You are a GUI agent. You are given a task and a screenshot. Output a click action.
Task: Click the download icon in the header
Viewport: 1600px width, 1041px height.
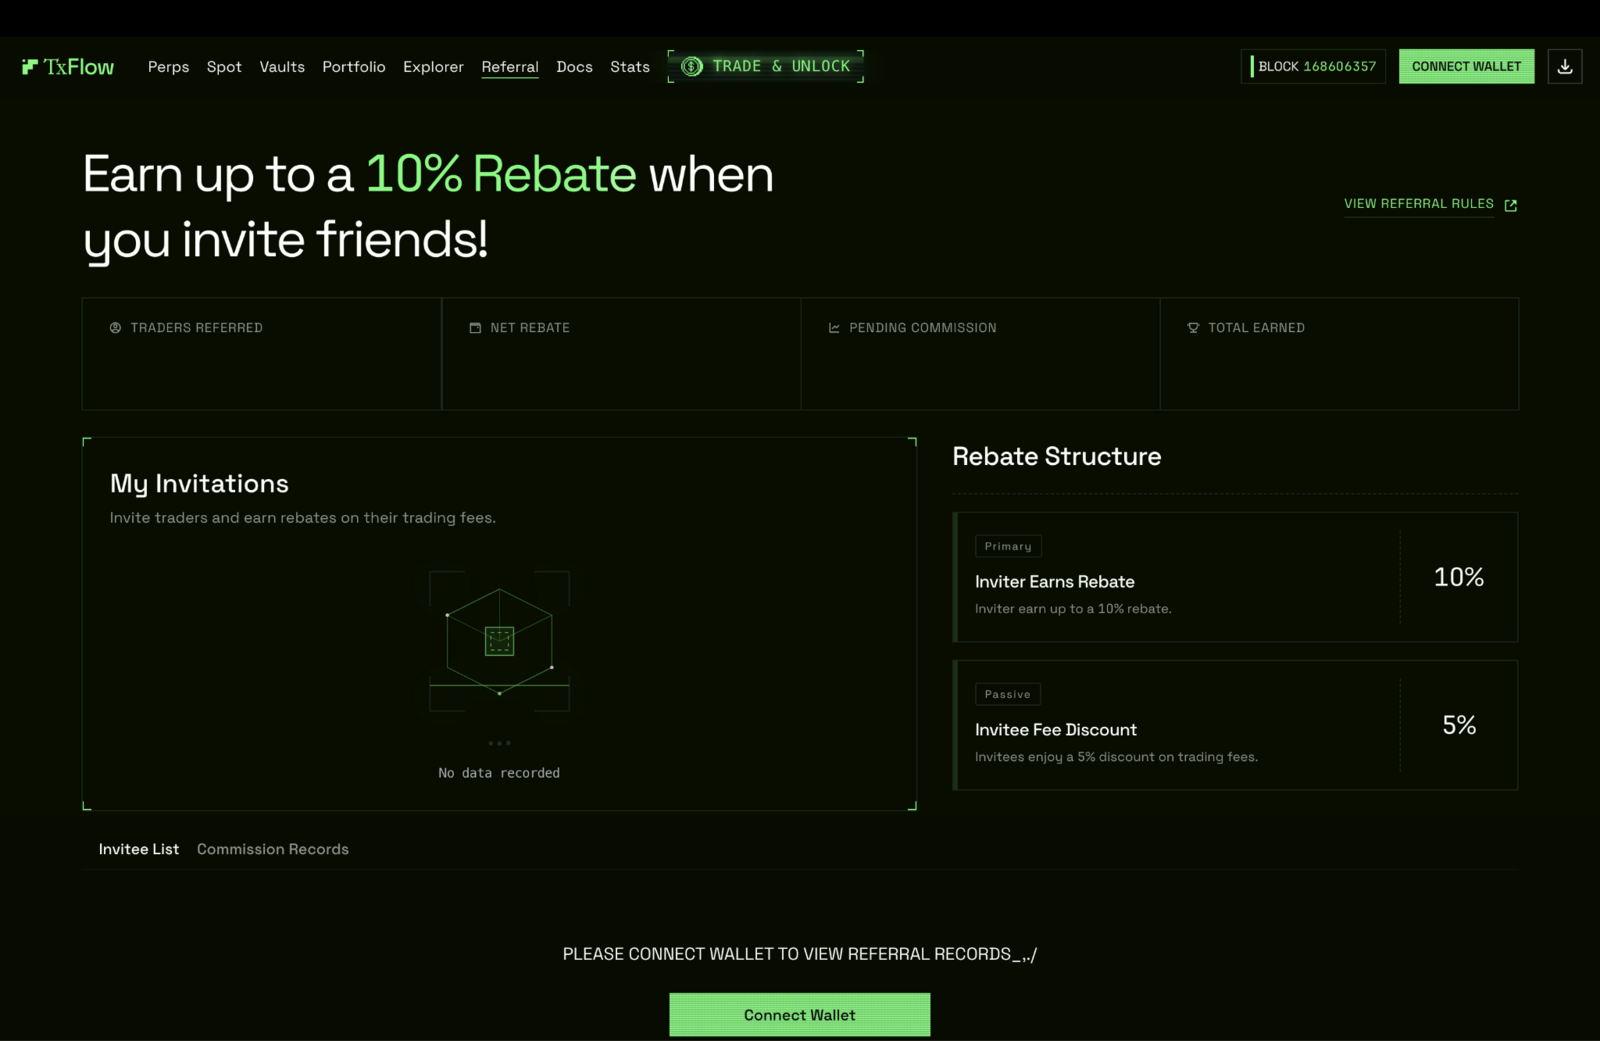(x=1565, y=66)
